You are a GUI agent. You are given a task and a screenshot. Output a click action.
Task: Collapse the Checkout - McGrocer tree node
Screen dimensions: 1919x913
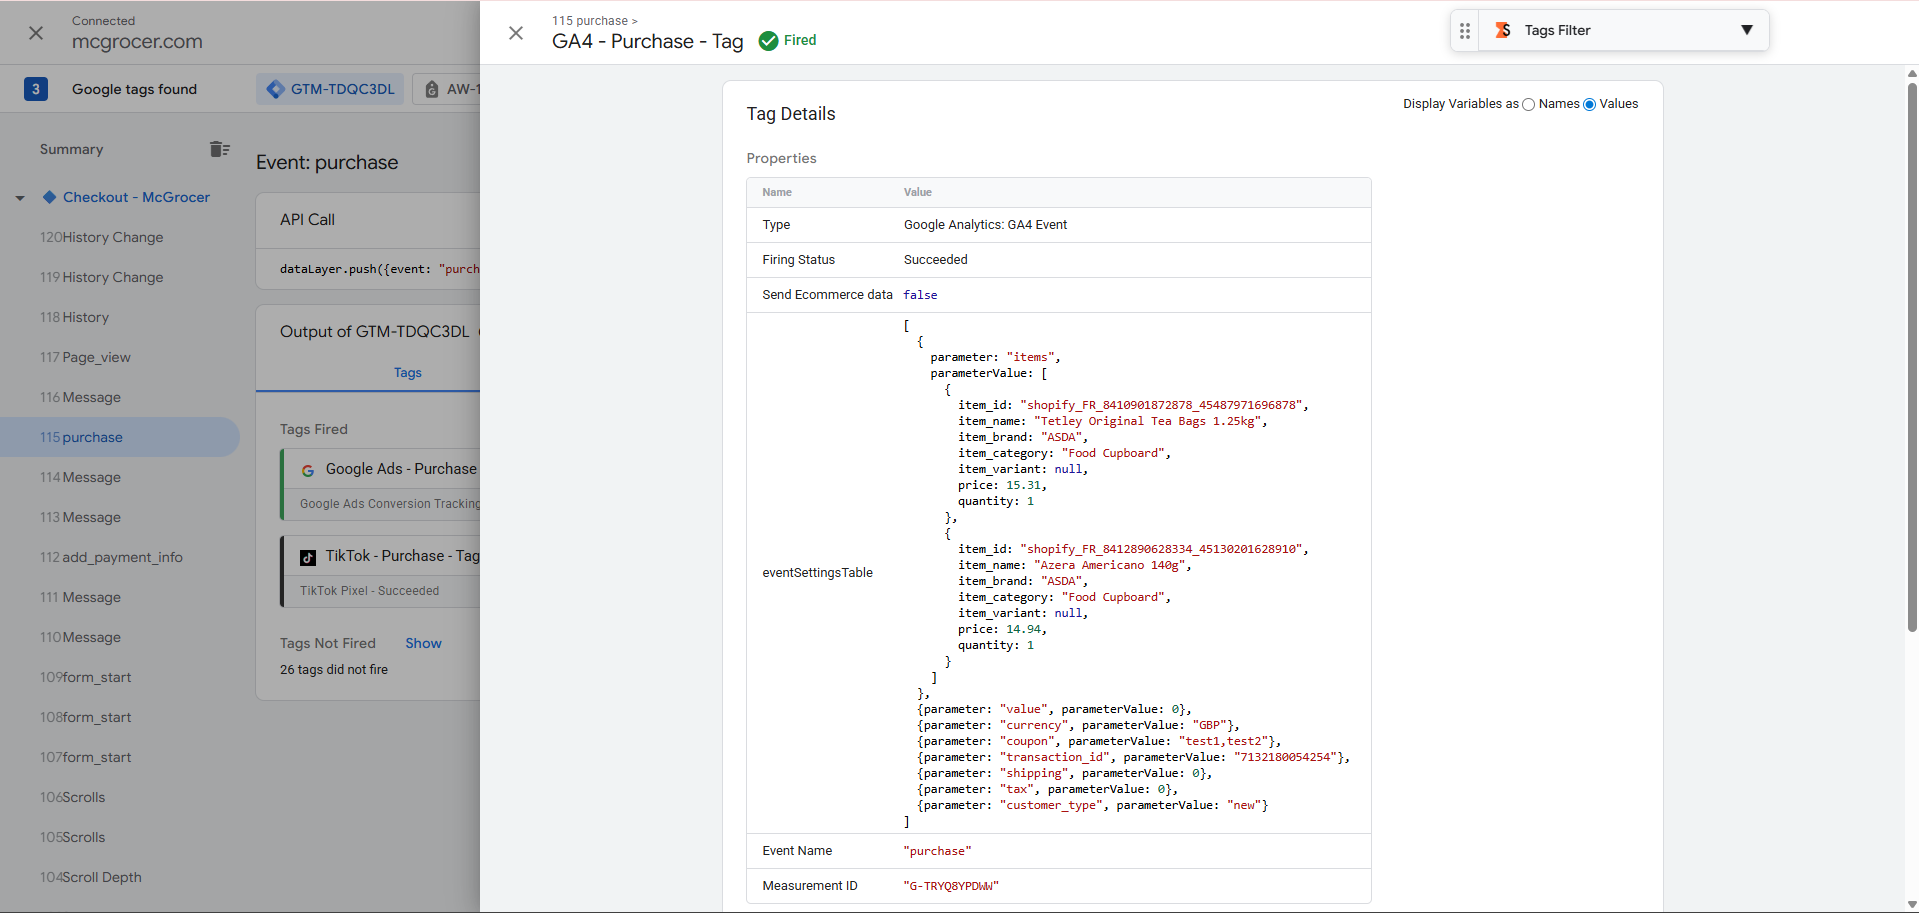20,198
